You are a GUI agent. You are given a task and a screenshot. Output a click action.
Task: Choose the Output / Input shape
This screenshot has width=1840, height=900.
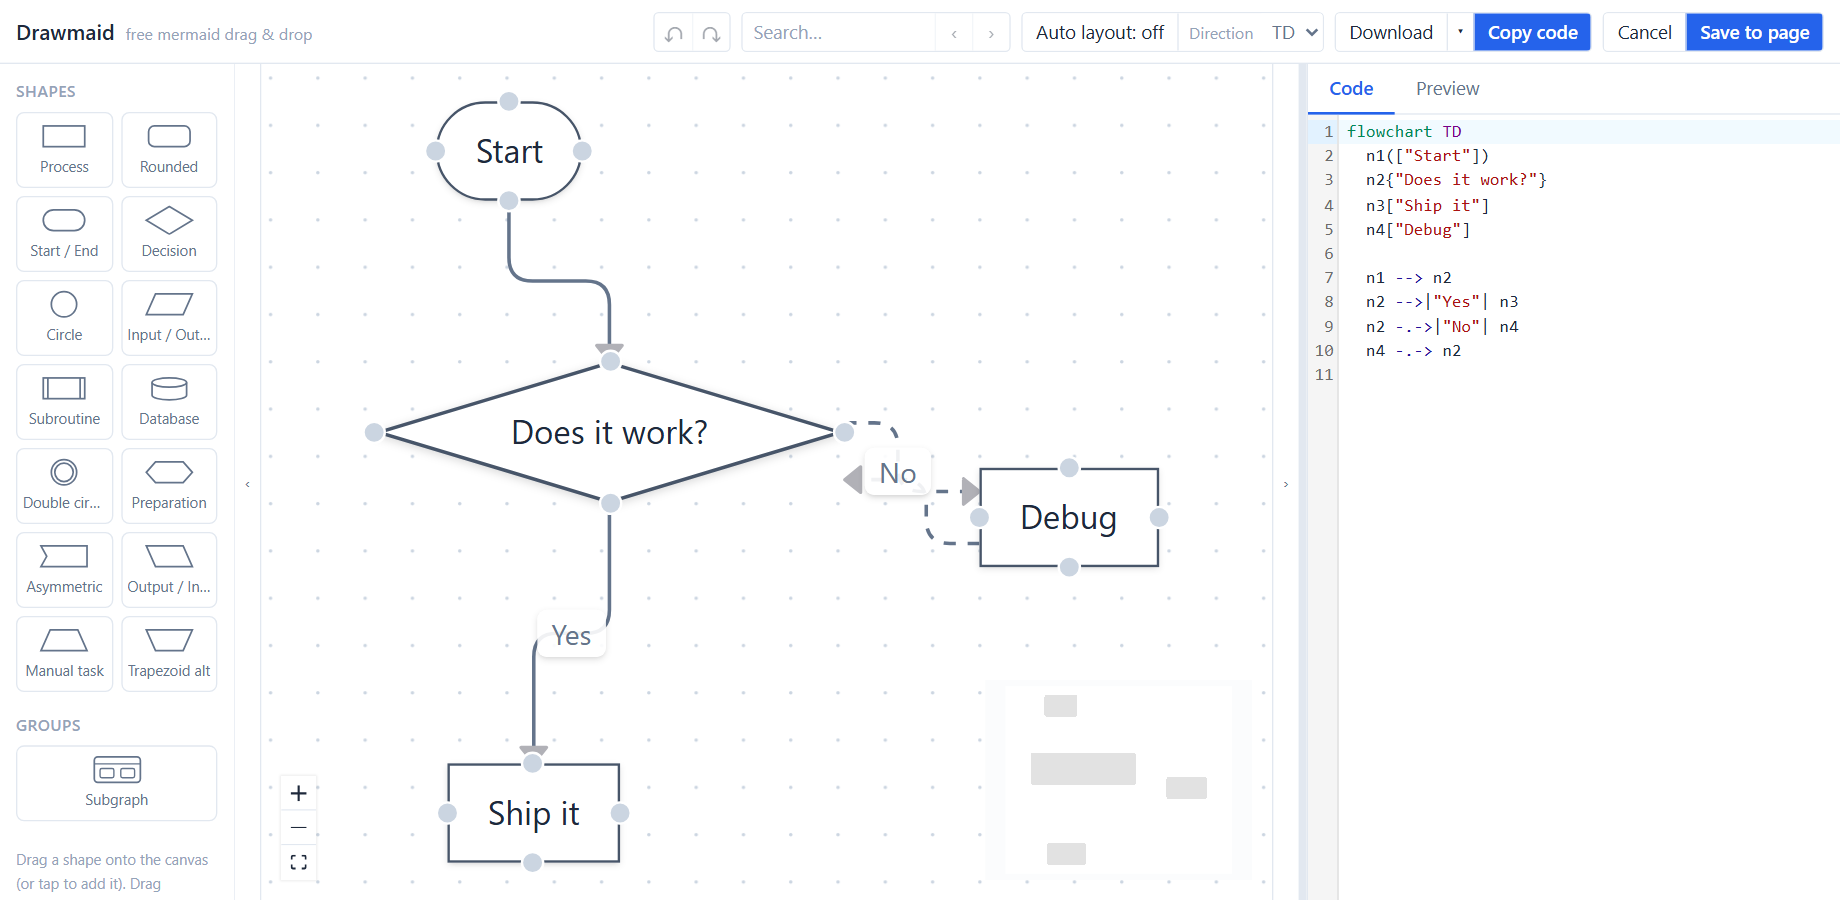tap(169, 570)
